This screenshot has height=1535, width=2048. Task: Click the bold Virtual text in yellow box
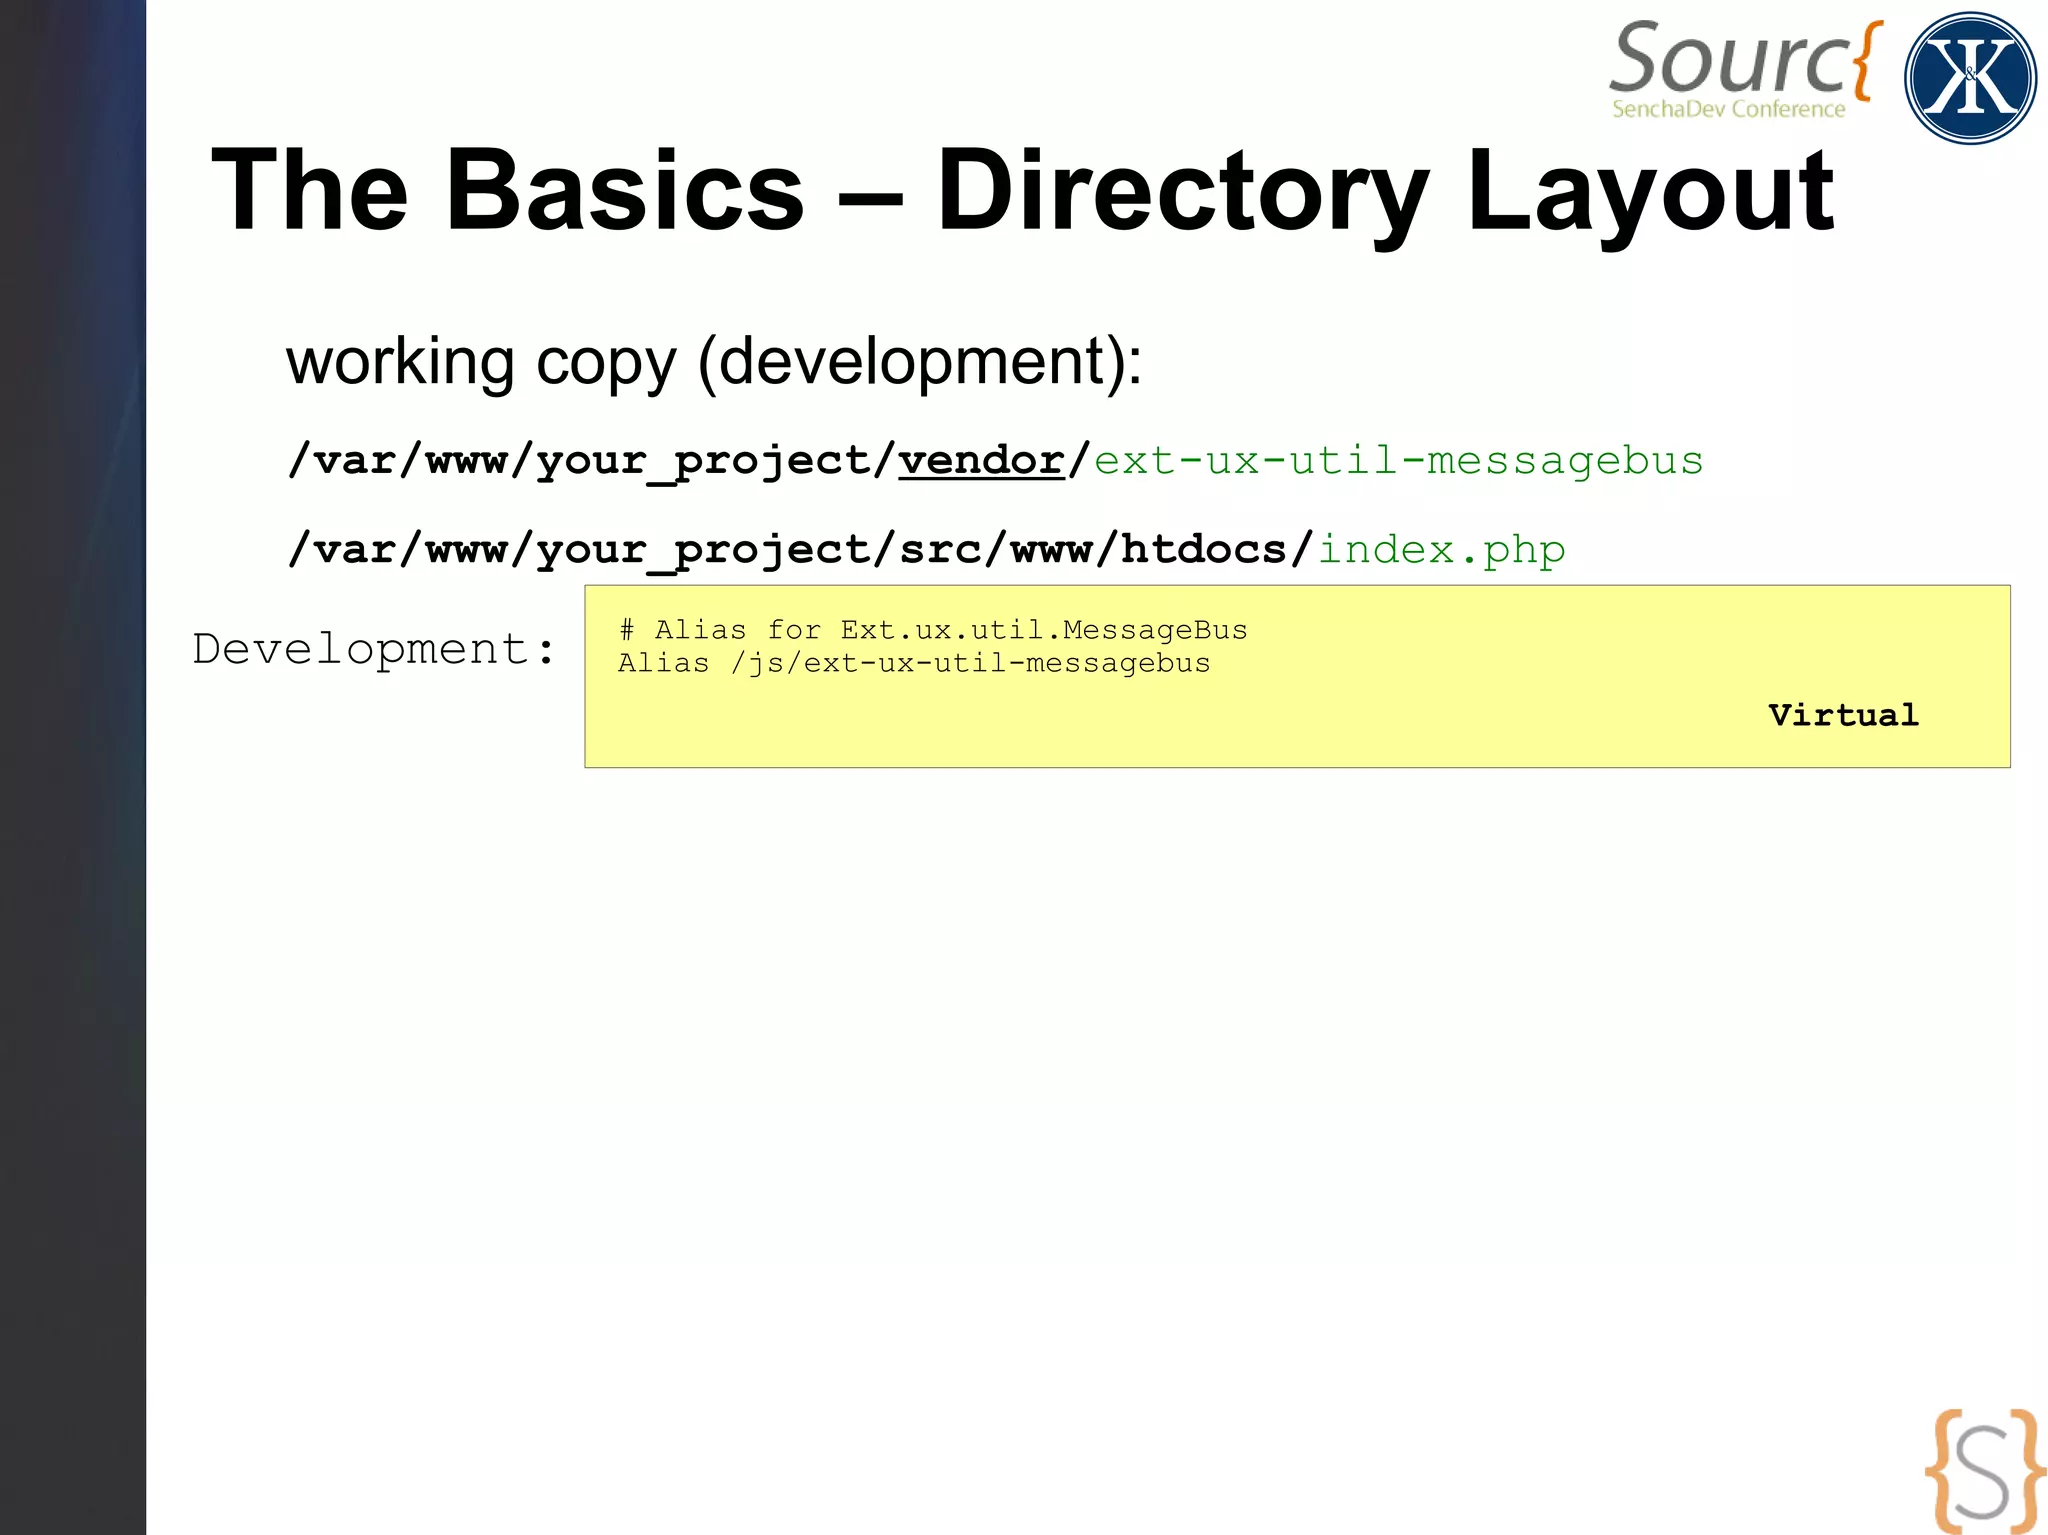click(1843, 715)
